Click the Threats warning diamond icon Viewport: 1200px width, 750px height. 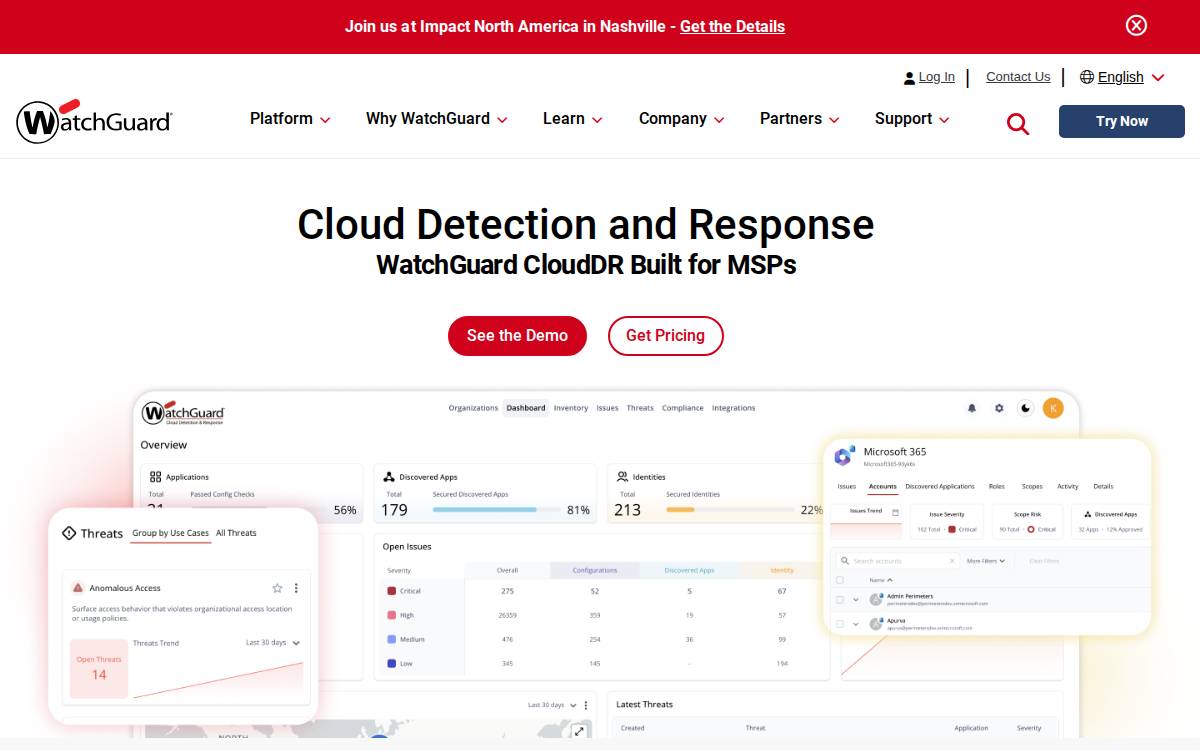pyautogui.click(x=69, y=533)
